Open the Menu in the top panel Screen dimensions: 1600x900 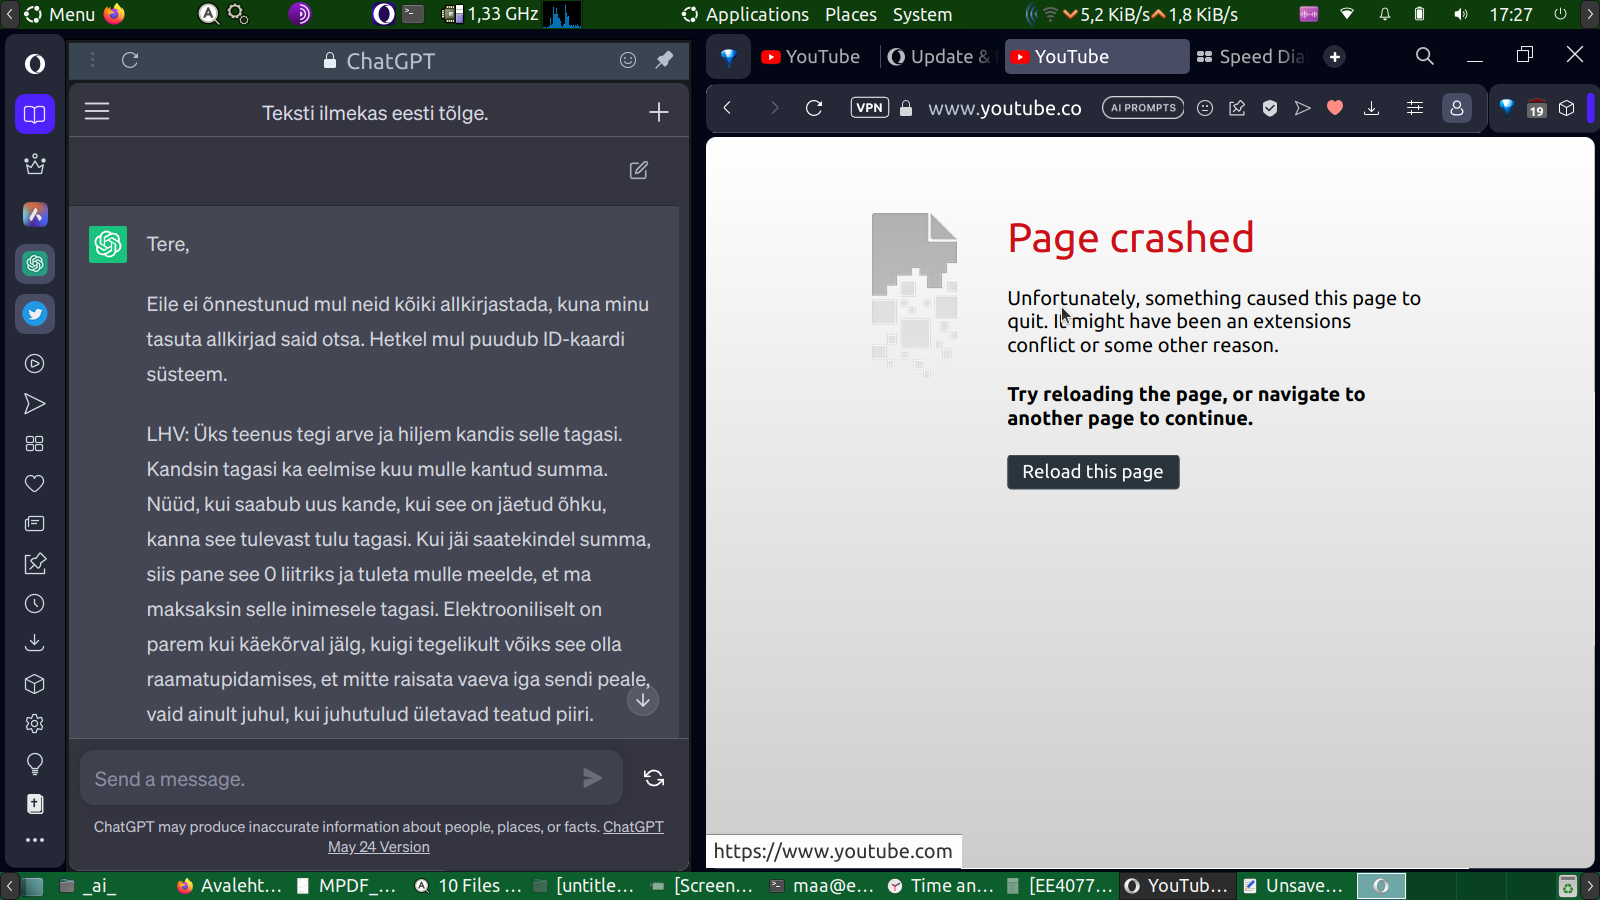(60, 14)
